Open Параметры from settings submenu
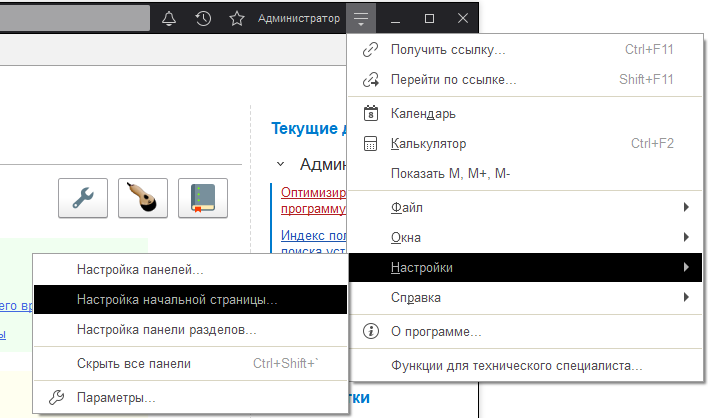Screen dimensions: 708x418 pyautogui.click(x=116, y=398)
